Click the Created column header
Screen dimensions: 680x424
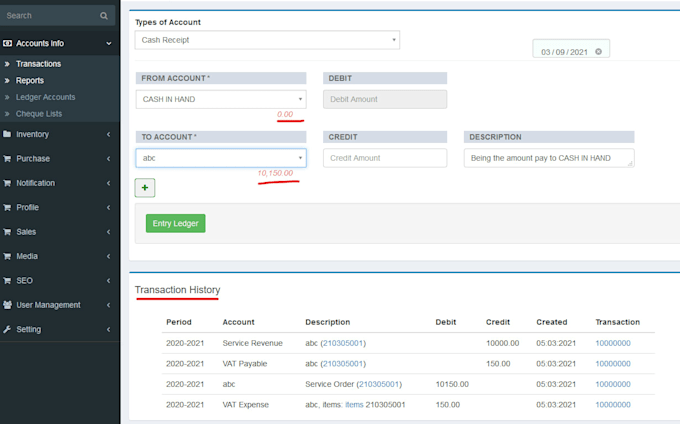552,322
